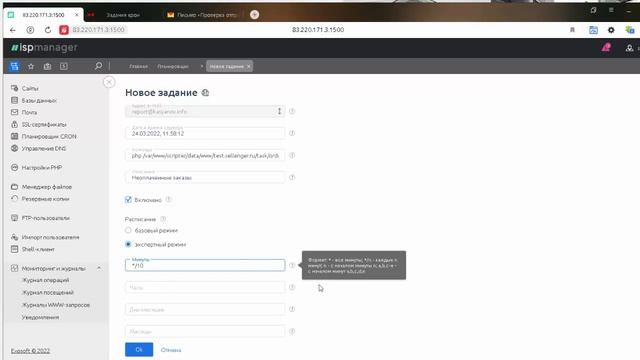
Task: Click help icon beside Месяцы field
Action: pos(292,331)
